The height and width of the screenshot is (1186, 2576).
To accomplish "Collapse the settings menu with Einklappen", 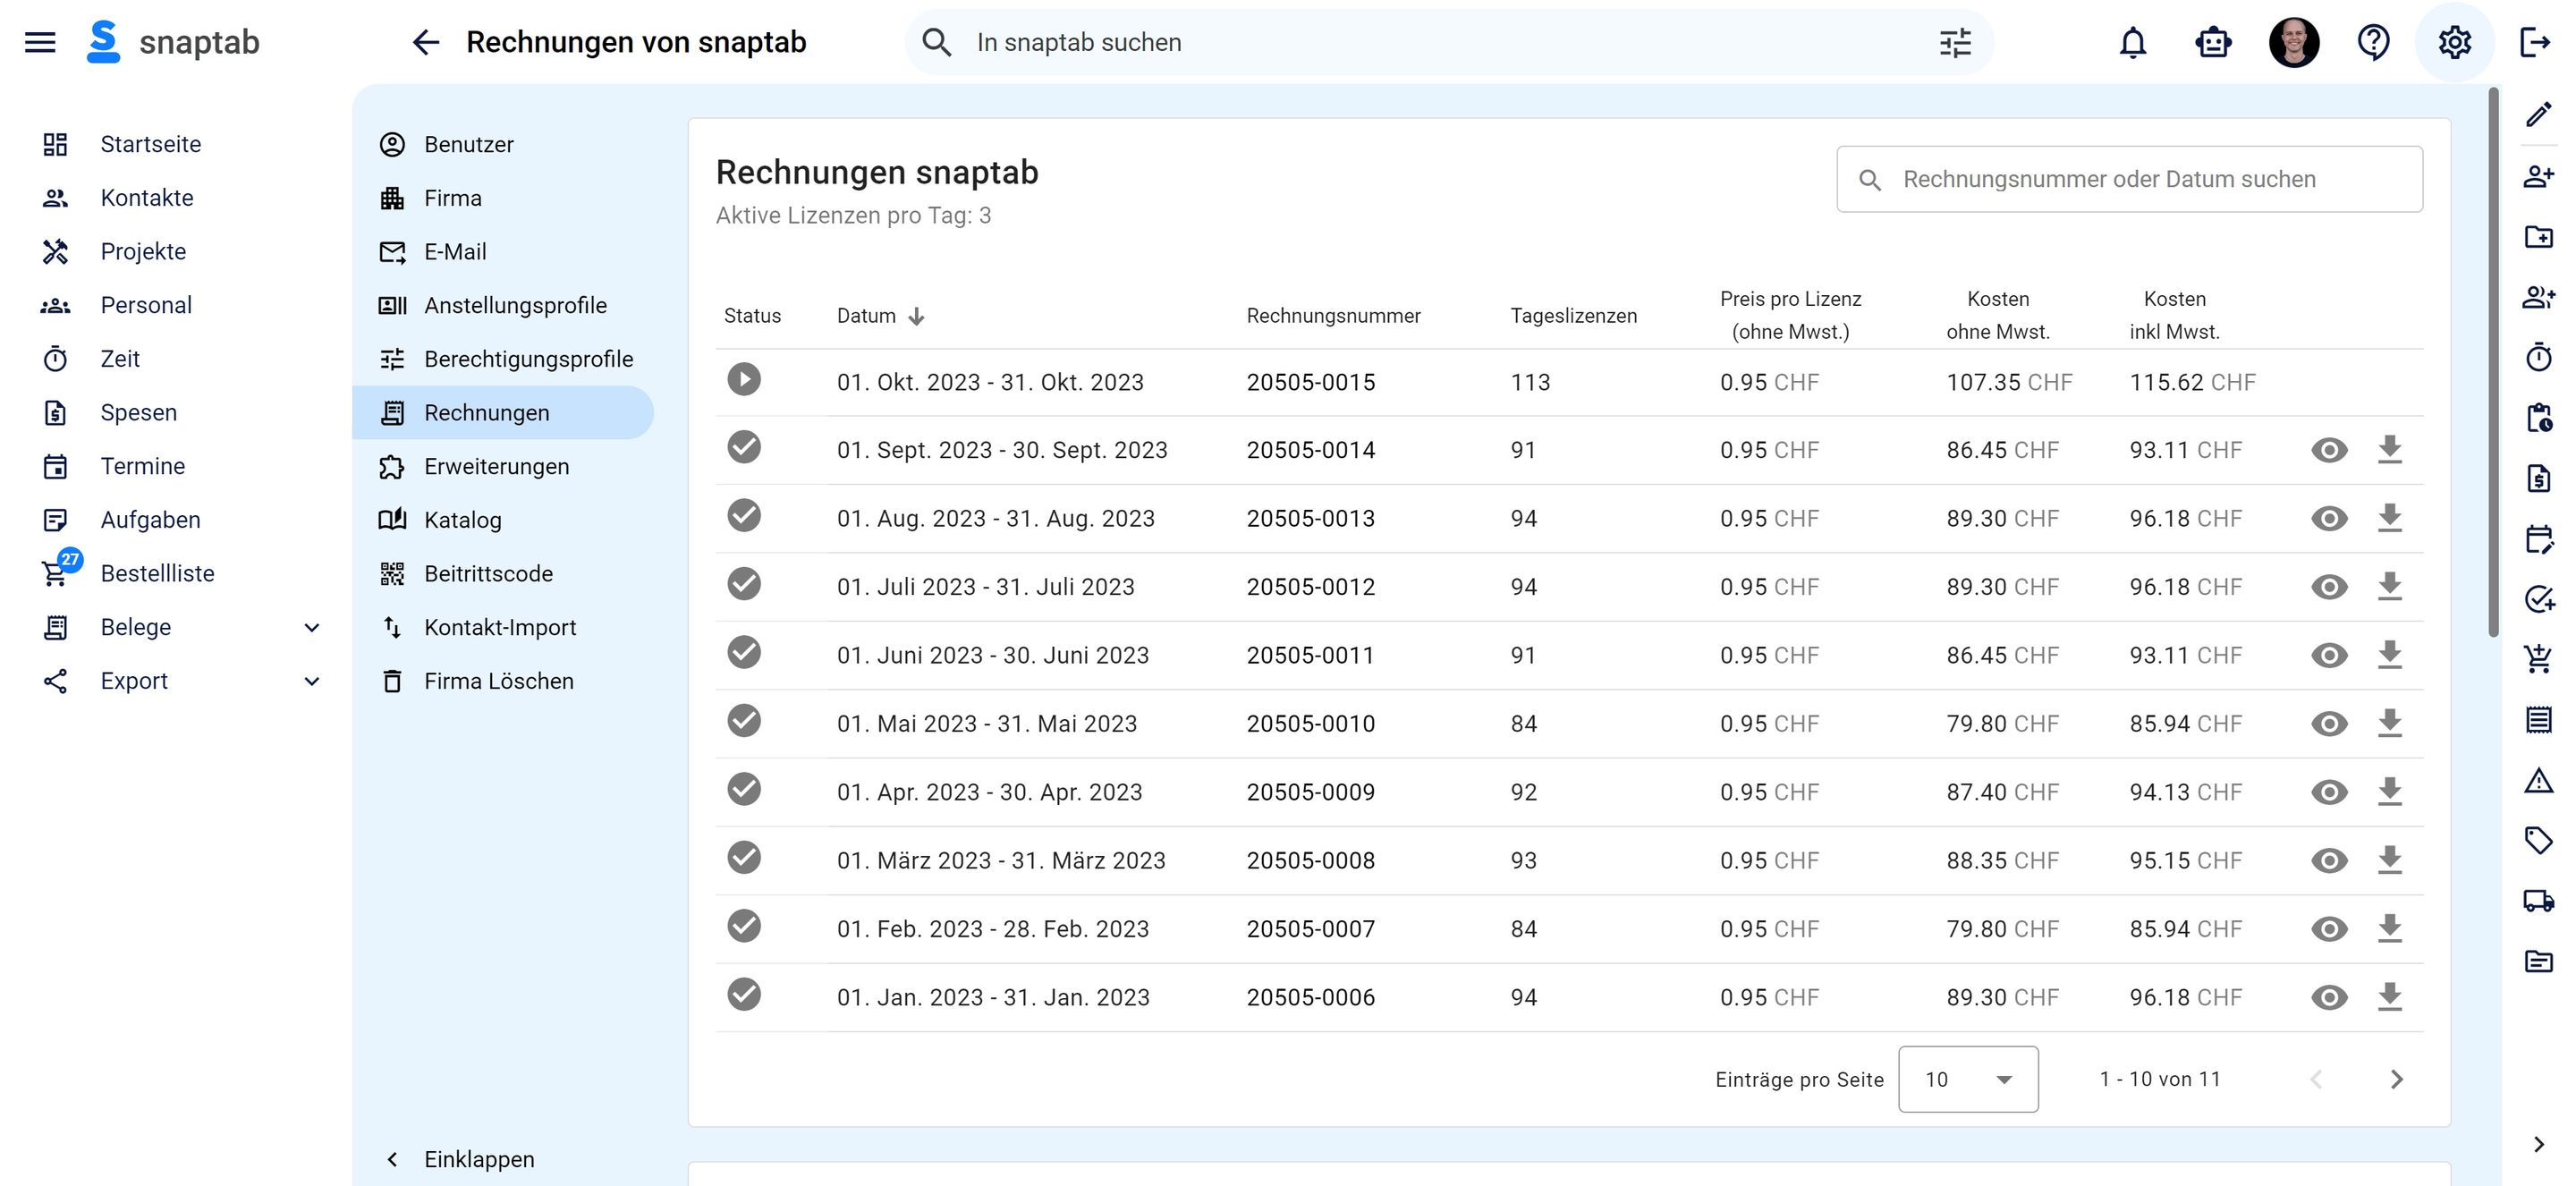I will pyautogui.click(x=460, y=1159).
